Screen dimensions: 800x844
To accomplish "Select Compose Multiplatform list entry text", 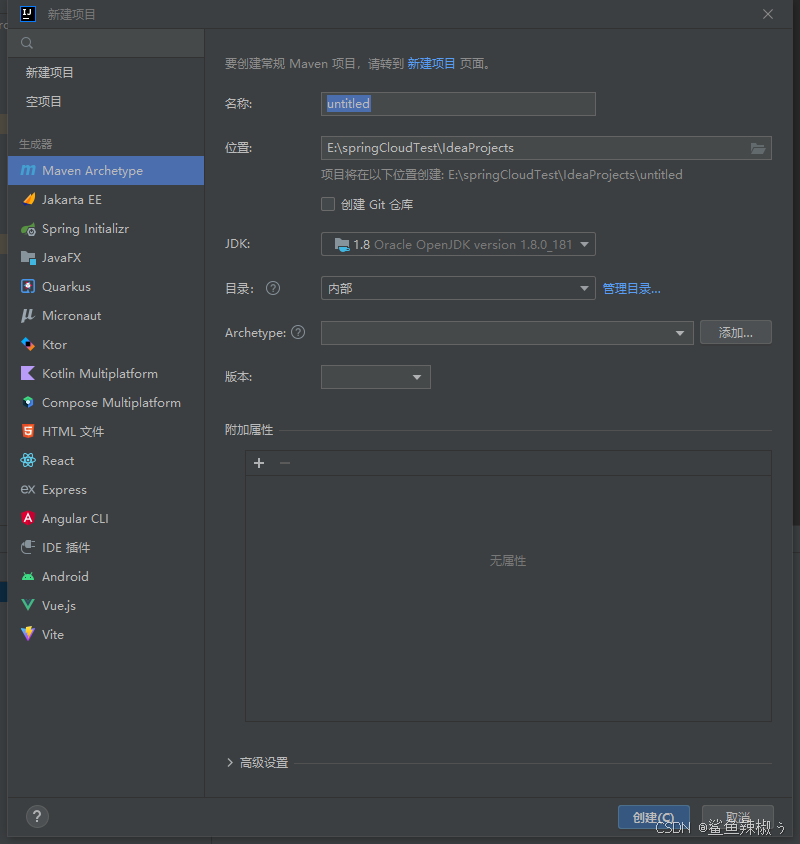I will (x=111, y=403).
